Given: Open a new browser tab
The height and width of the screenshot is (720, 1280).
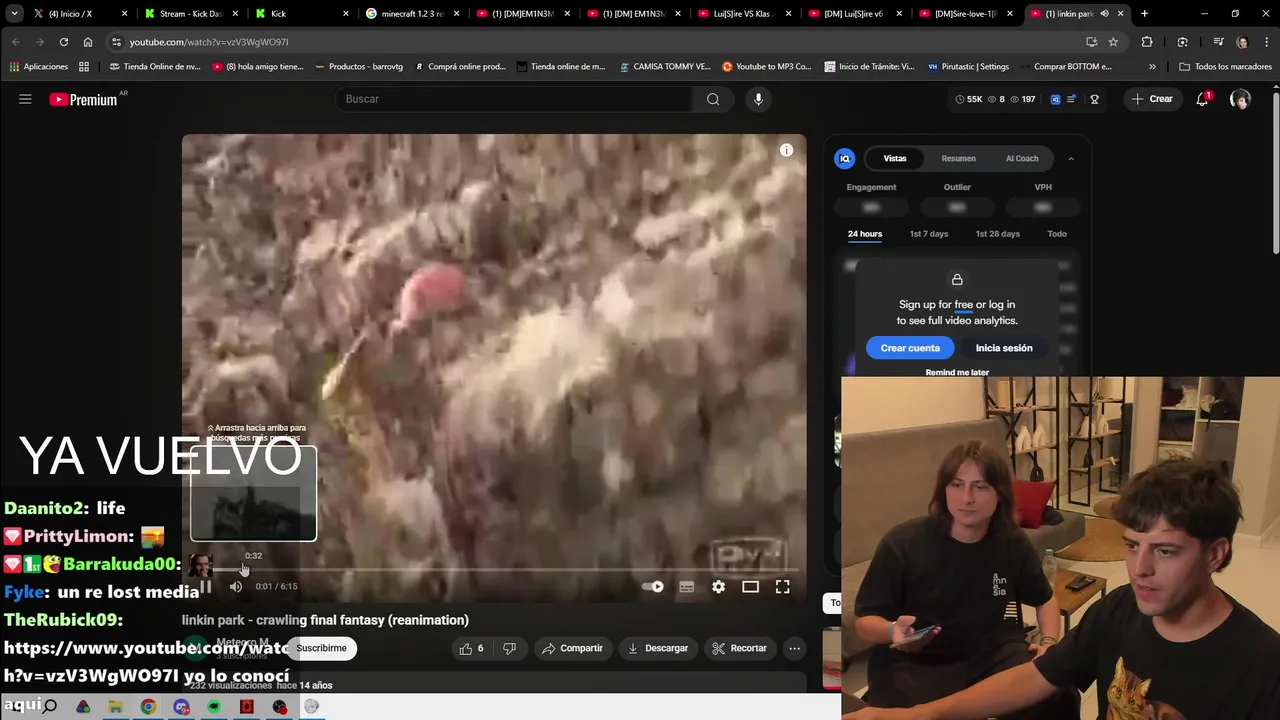Looking at the screenshot, I should click(1144, 14).
